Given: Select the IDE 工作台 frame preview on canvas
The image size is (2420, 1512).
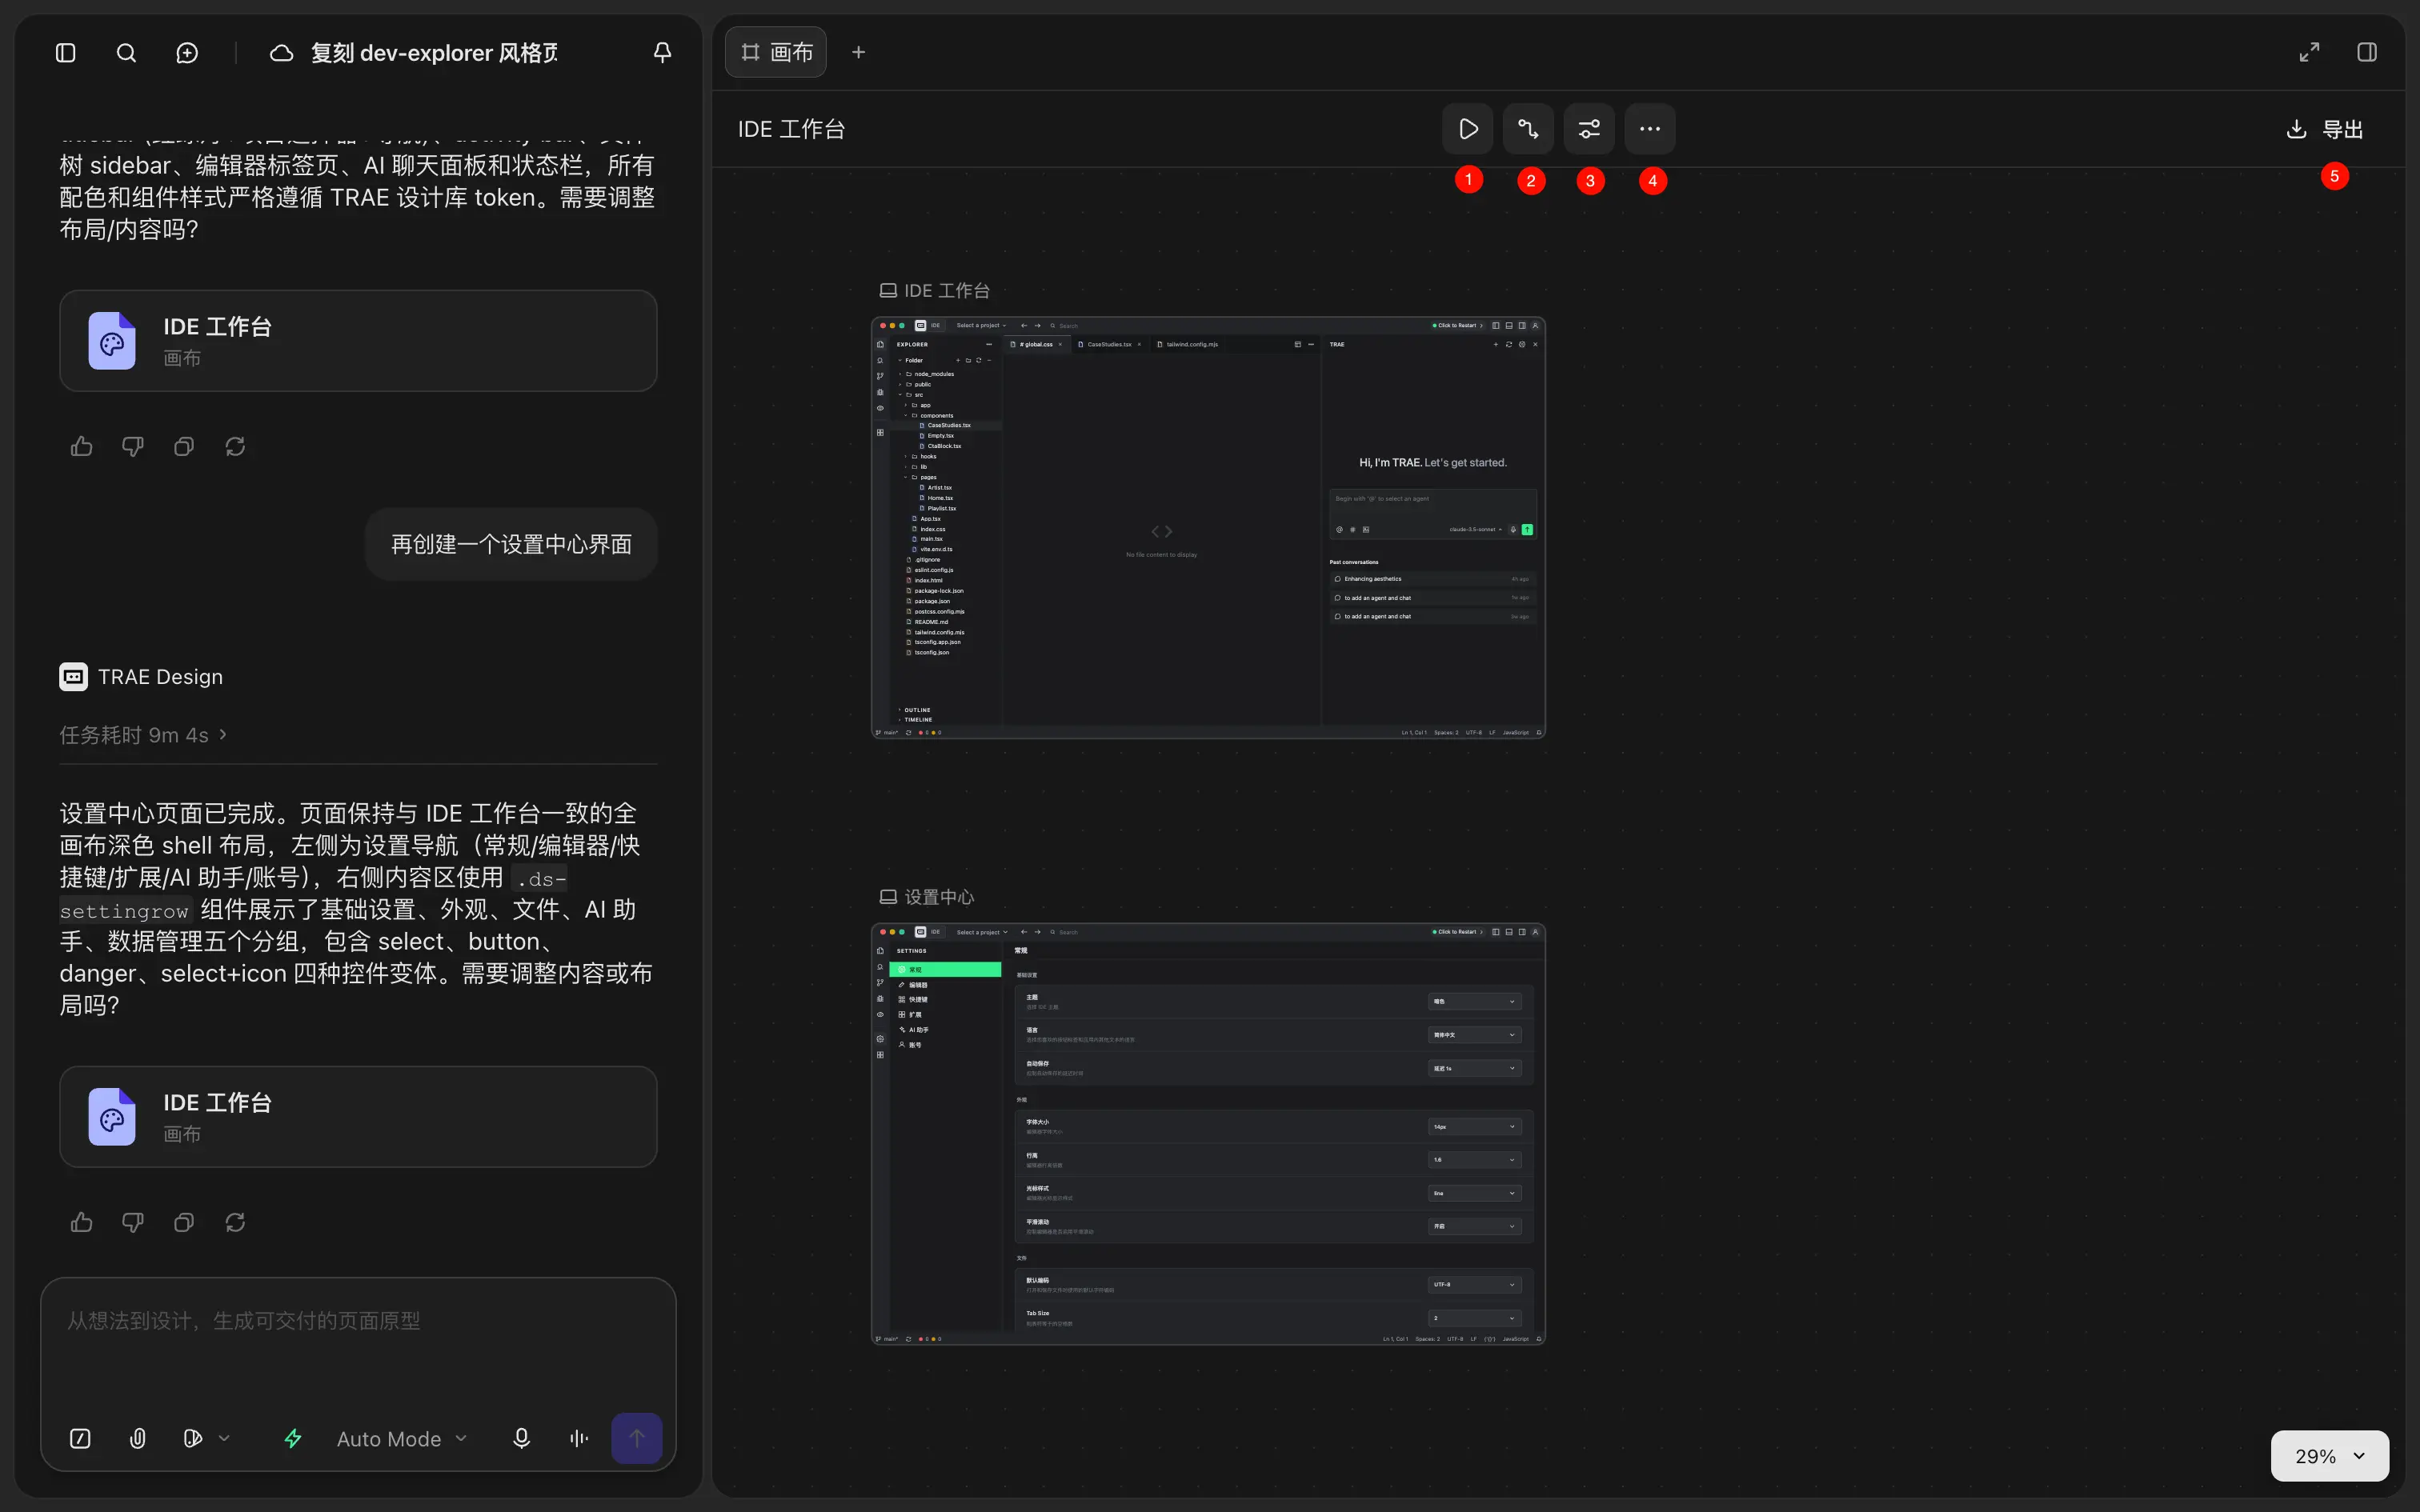Looking at the screenshot, I should click(1208, 528).
